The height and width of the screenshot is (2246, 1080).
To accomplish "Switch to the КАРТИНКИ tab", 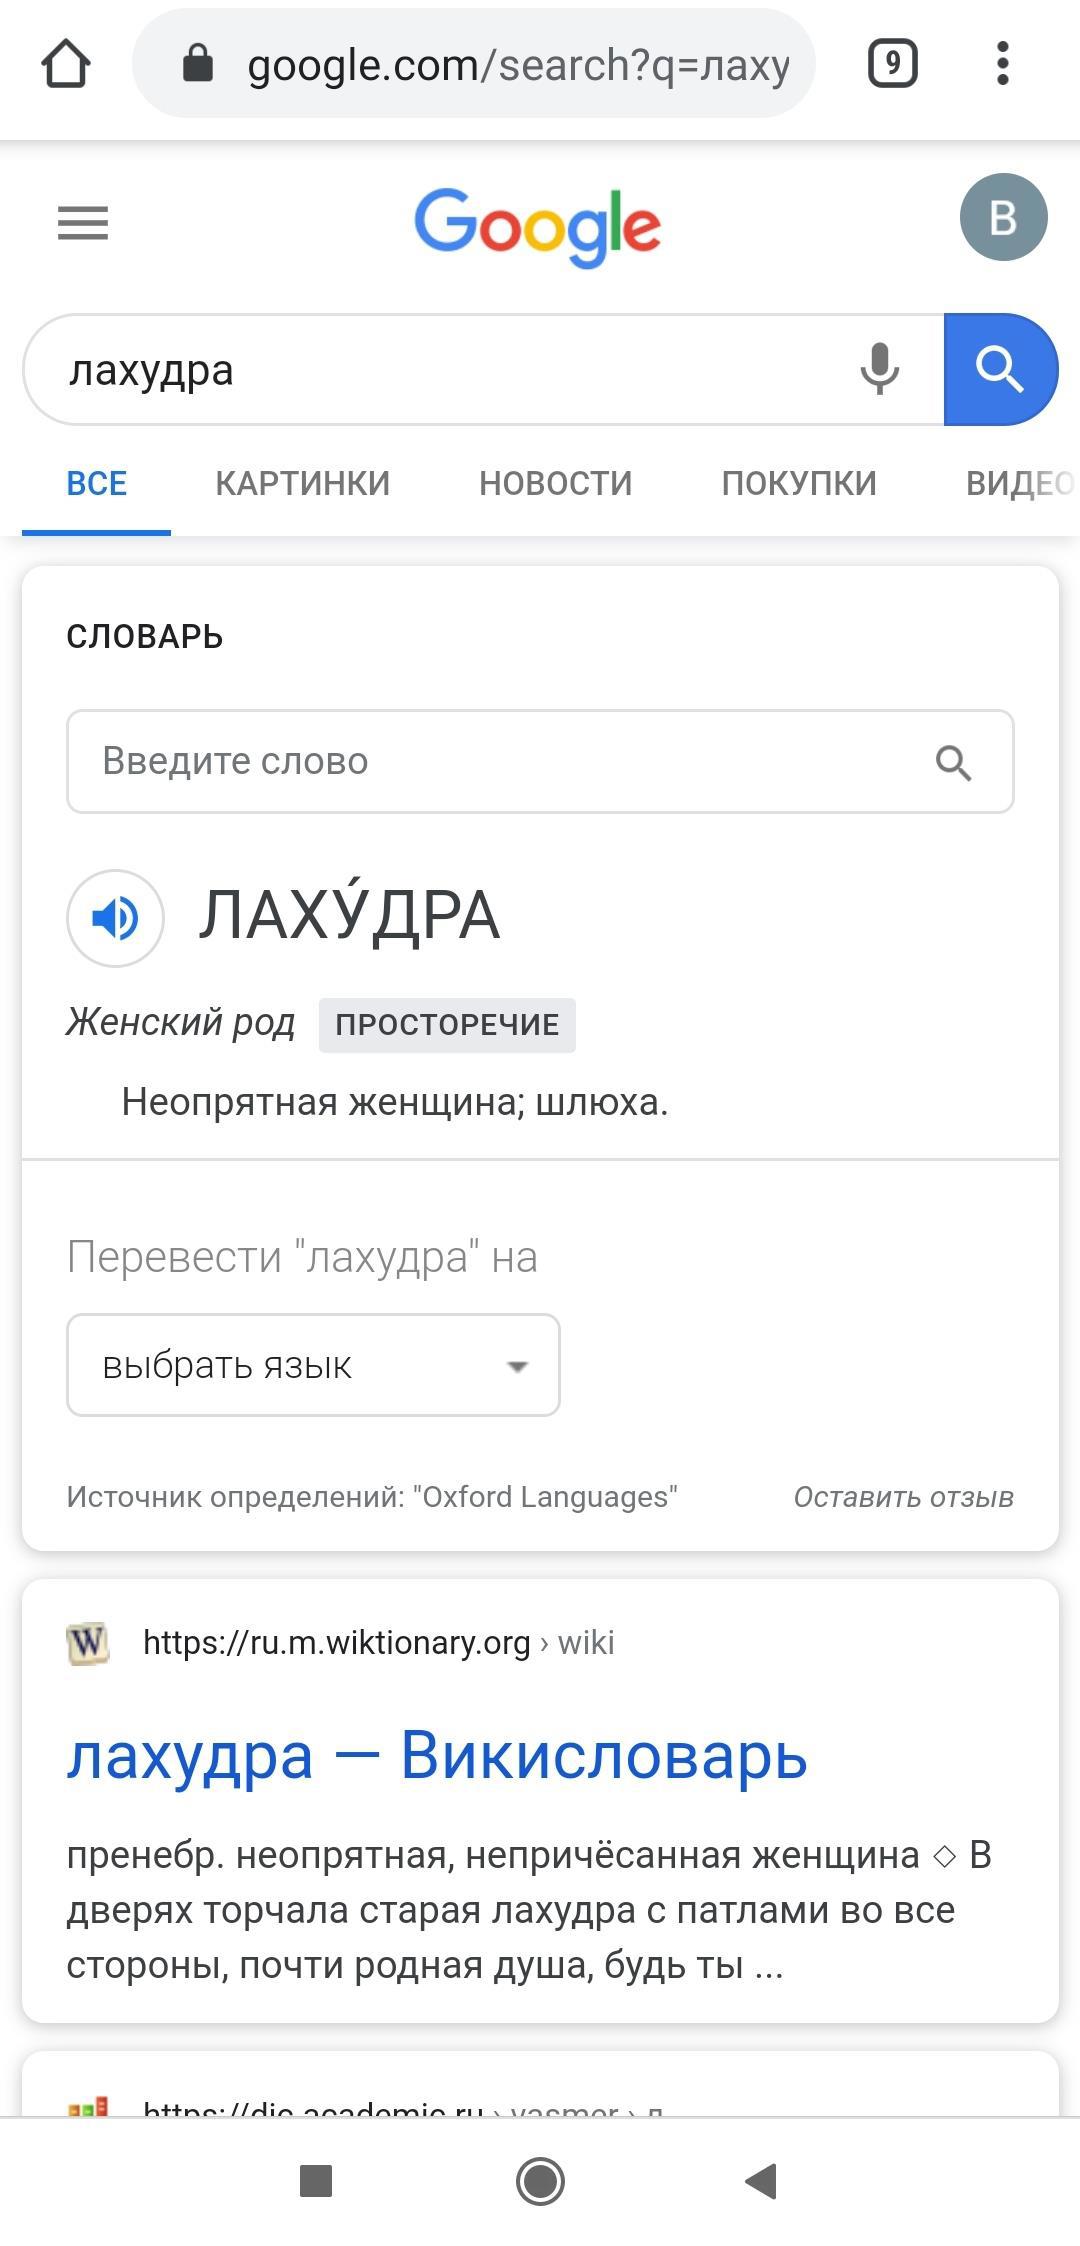I will point(302,484).
